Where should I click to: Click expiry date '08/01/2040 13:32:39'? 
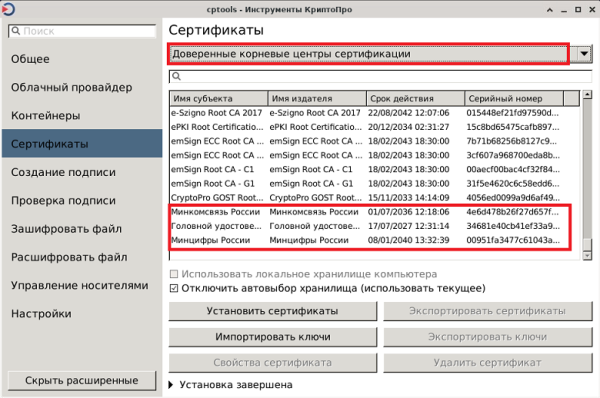pyautogui.click(x=409, y=240)
